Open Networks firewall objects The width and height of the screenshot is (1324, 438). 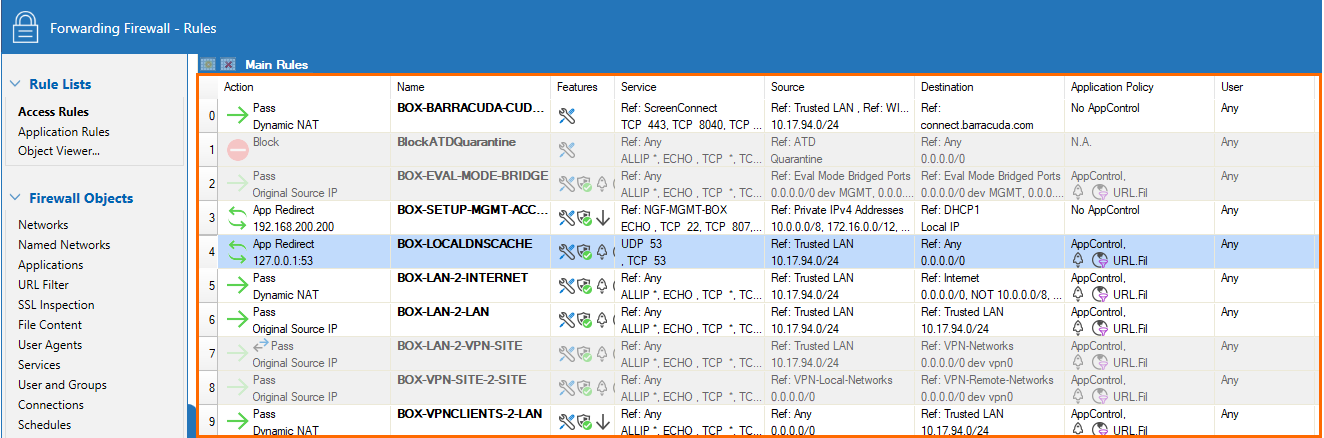(x=43, y=225)
